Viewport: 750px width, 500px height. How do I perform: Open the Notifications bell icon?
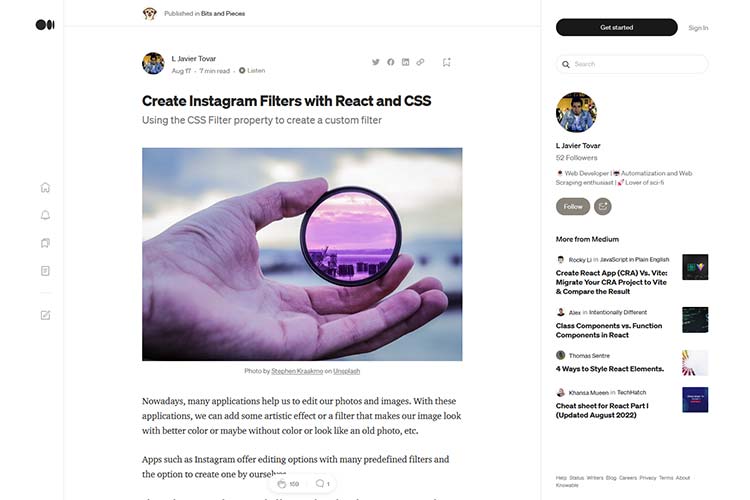(45, 215)
